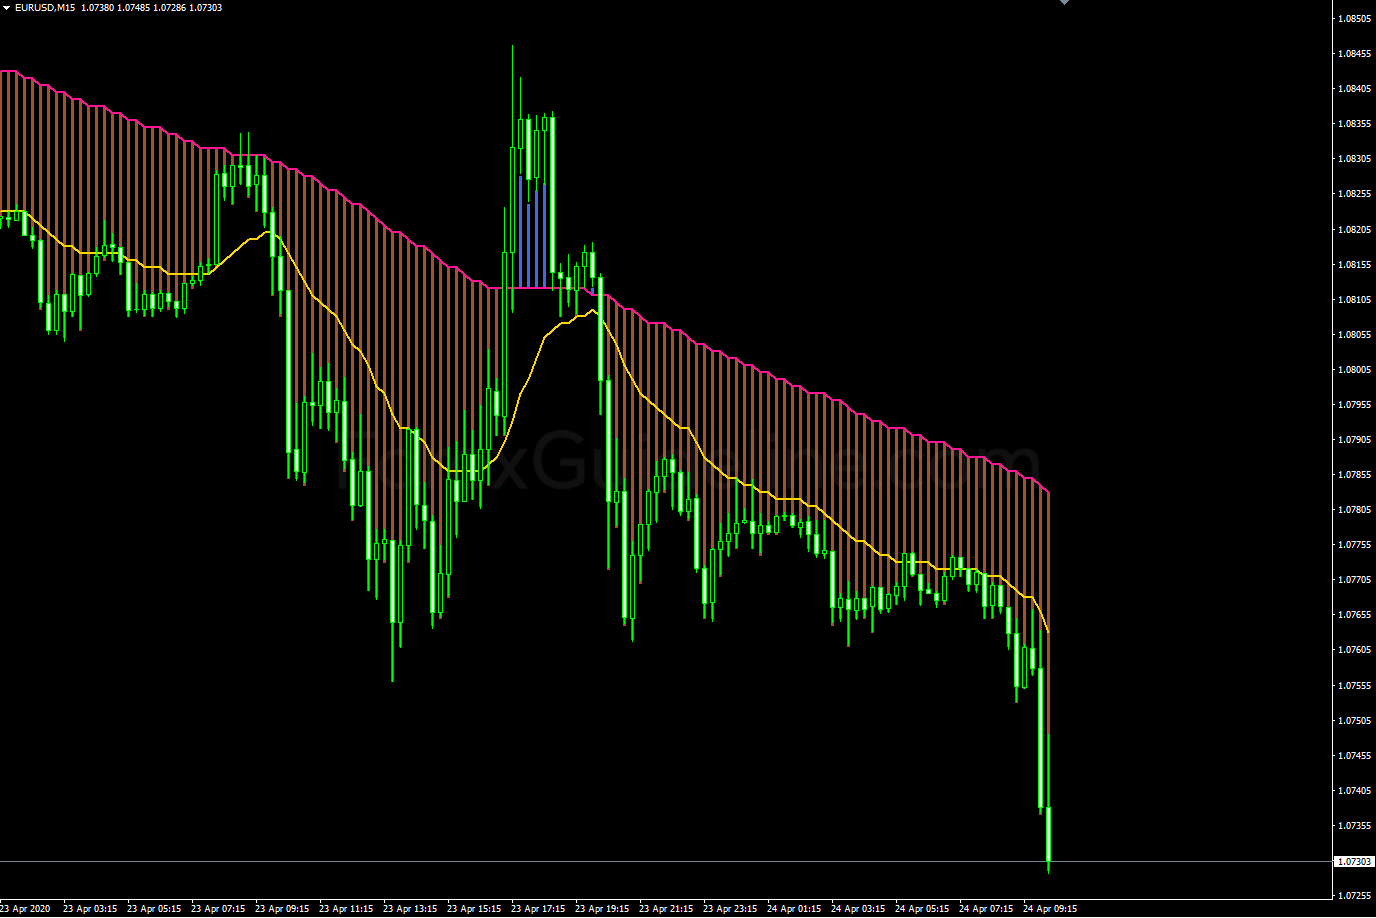Click the 23 Apr 07:15 time label
Viewport: 1376px width, 918px height.
[x=218, y=909]
